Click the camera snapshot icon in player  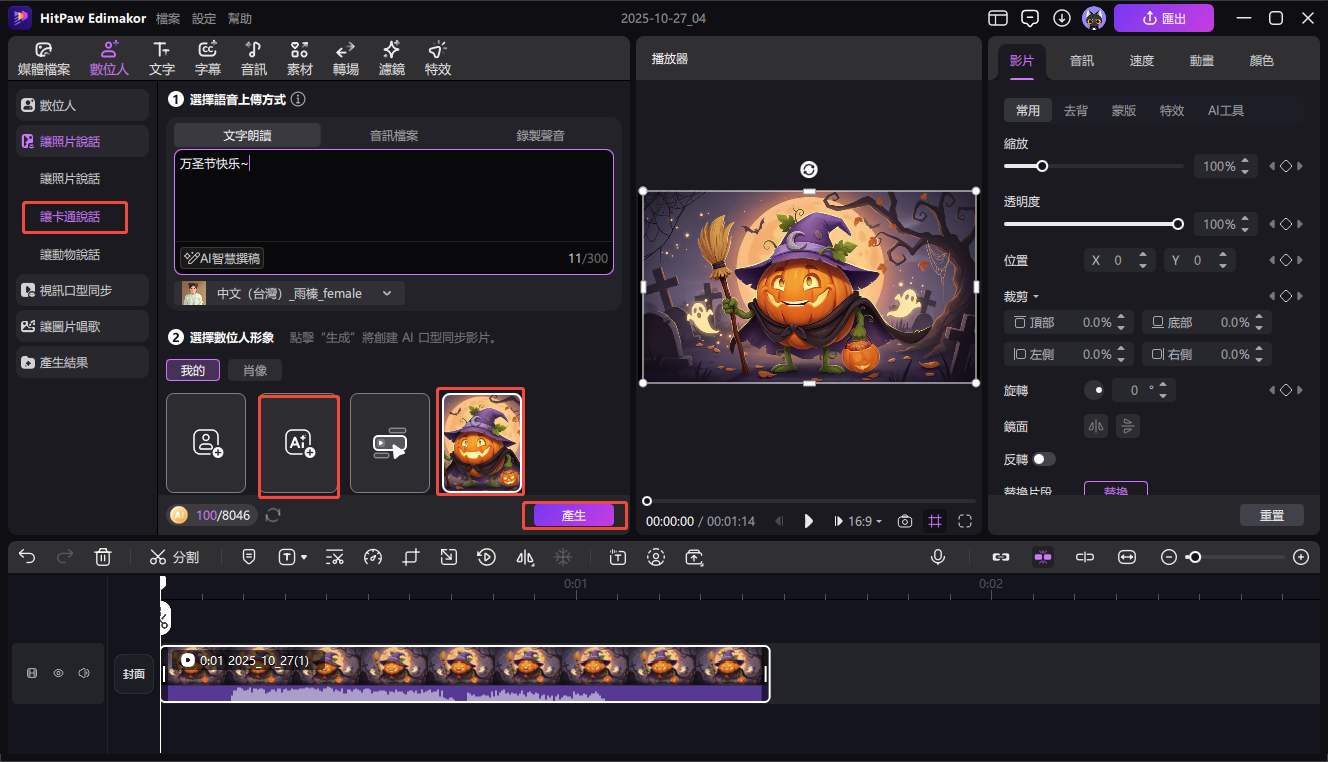[x=905, y=521]
